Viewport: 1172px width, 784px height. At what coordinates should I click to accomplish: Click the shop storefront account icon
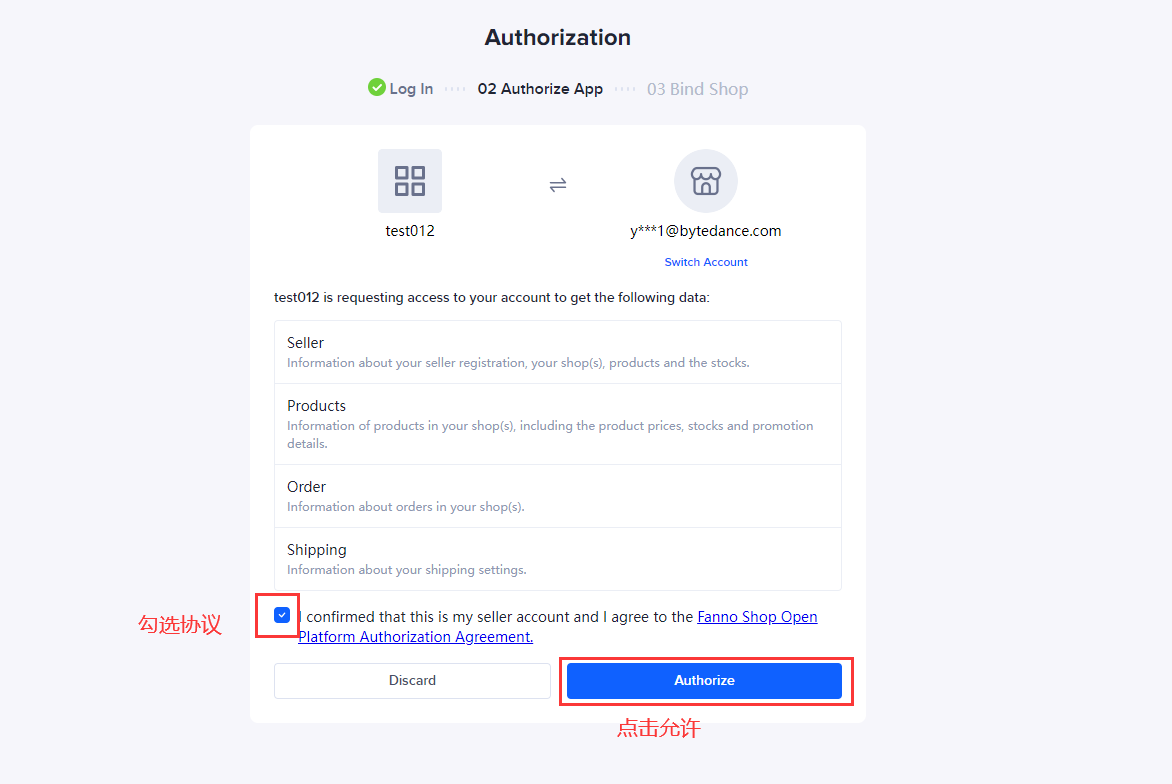[x=706, y=181]
